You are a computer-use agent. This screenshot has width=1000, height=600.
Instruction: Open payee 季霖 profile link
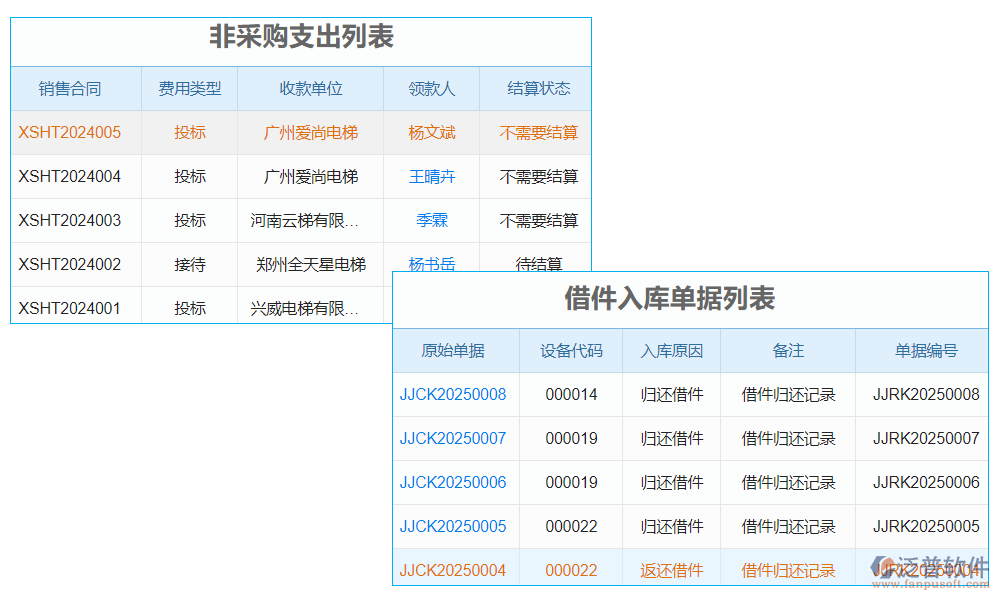(431, 220)
